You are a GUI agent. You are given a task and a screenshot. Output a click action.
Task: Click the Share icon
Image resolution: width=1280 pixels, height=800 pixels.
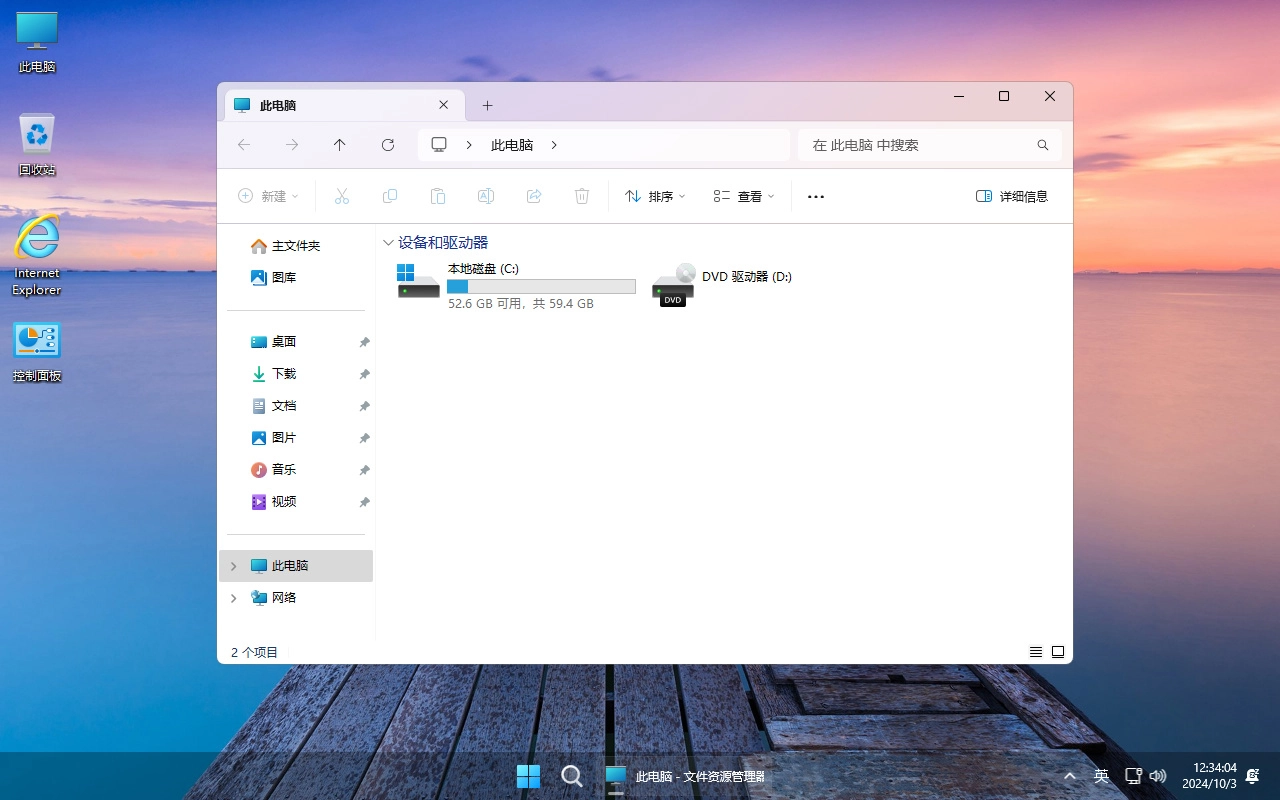point(534,196)
